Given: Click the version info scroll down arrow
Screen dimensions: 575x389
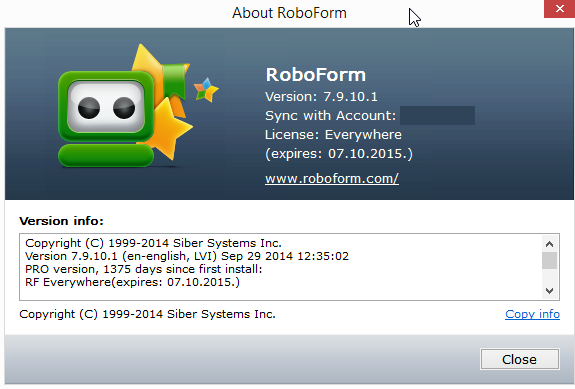Looking at the screenshot, I should click(x=549, y=291).
